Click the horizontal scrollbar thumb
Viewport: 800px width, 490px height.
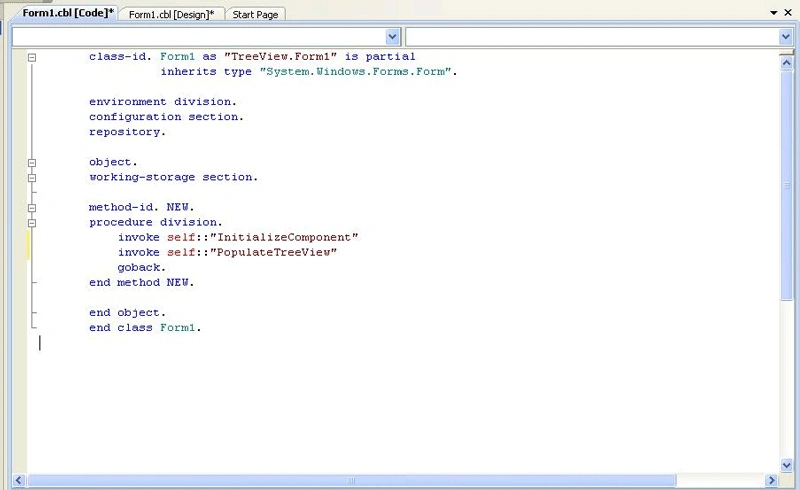click(x=352, y=480)
